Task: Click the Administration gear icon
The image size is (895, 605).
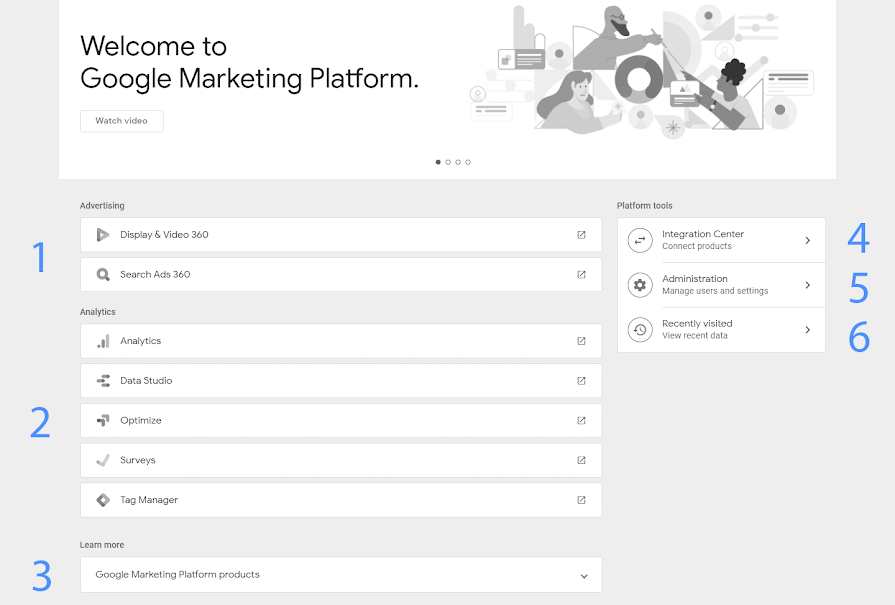Action: coord(640,285)
